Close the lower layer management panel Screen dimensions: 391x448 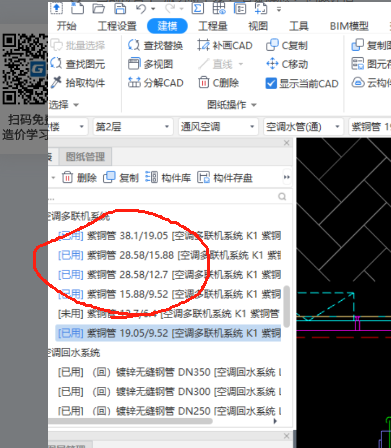point(286,436)
